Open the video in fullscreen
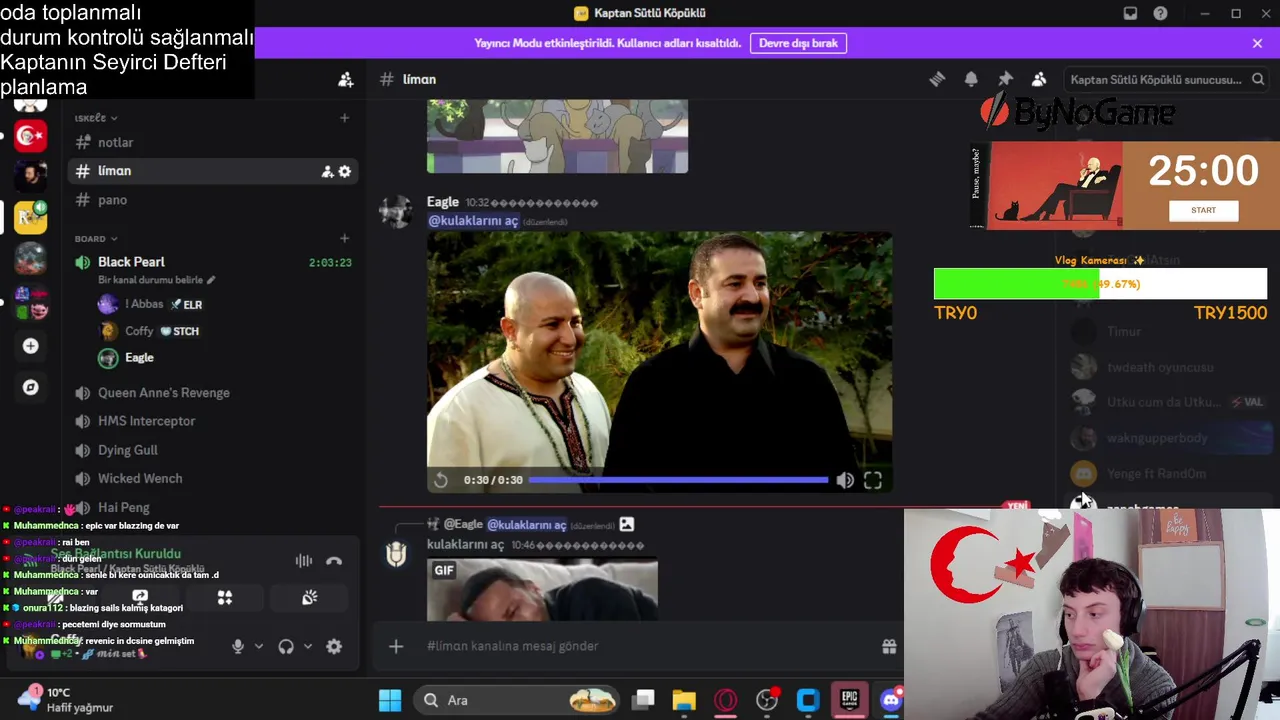The height and width of the screenshot is (720, 1280). [873, 480]
